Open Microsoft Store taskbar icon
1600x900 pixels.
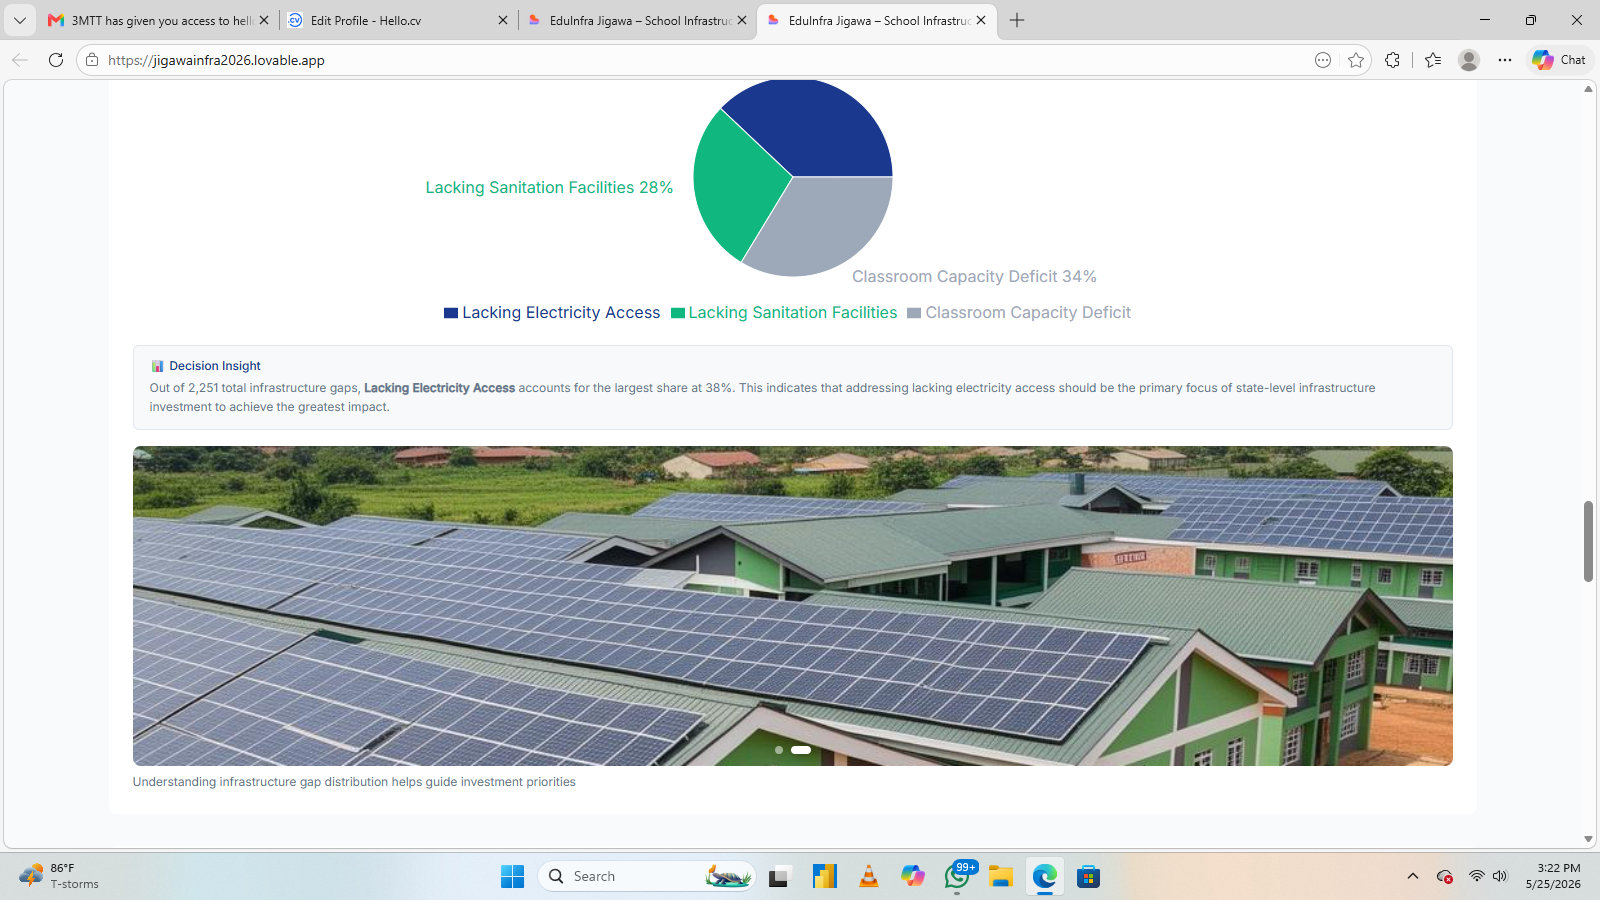1089,877
